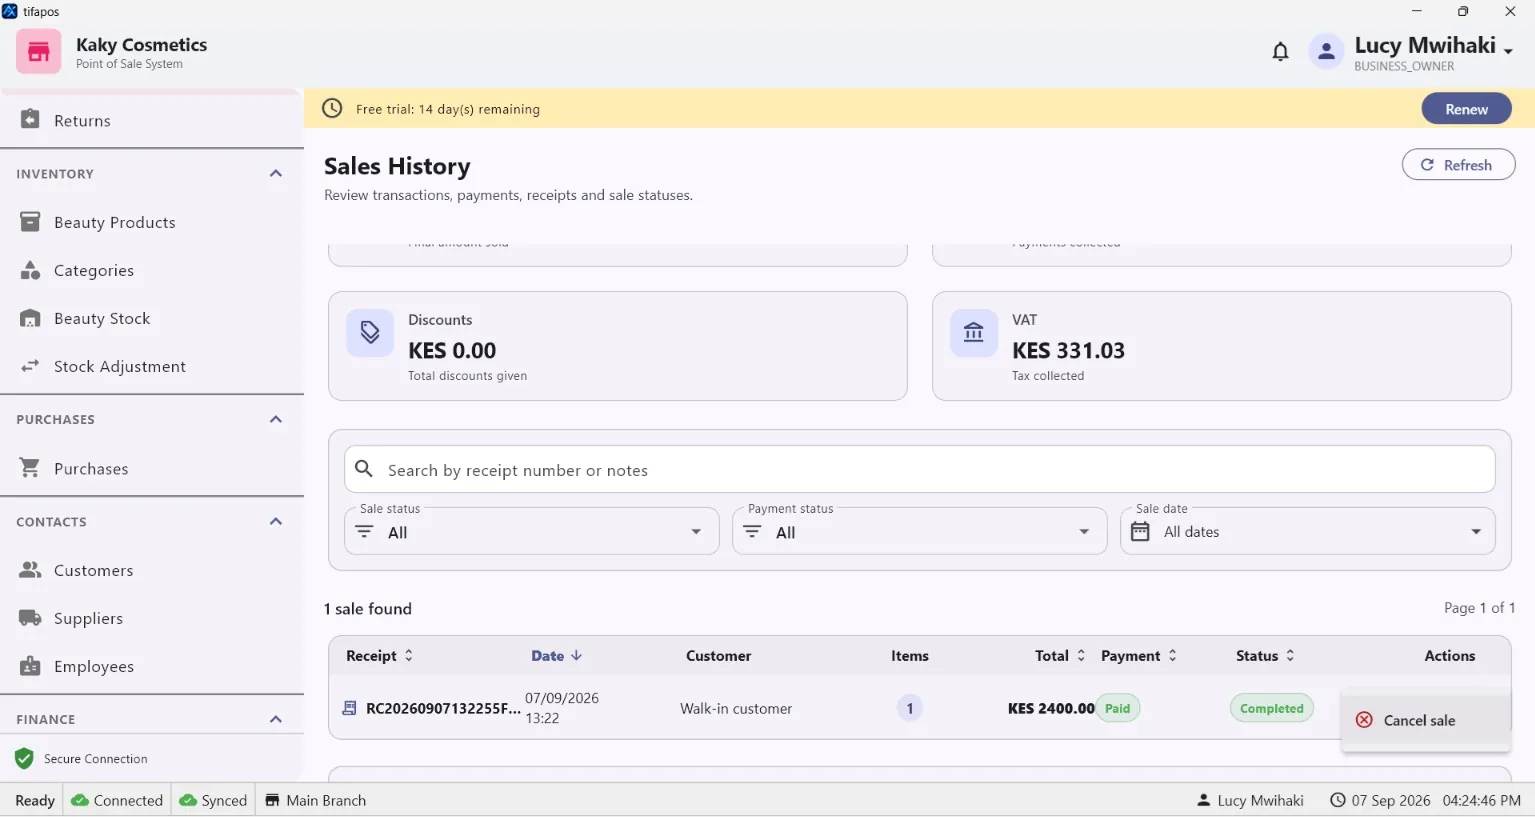Sort the table by Receipt column
Viewport: 1535px width, 817px height.
point(380,656)
